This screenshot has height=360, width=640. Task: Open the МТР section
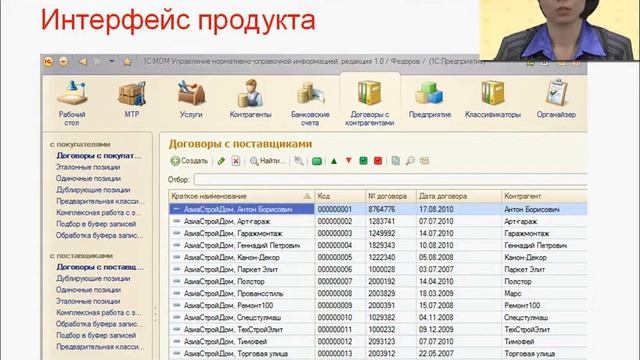coord(131,100)
